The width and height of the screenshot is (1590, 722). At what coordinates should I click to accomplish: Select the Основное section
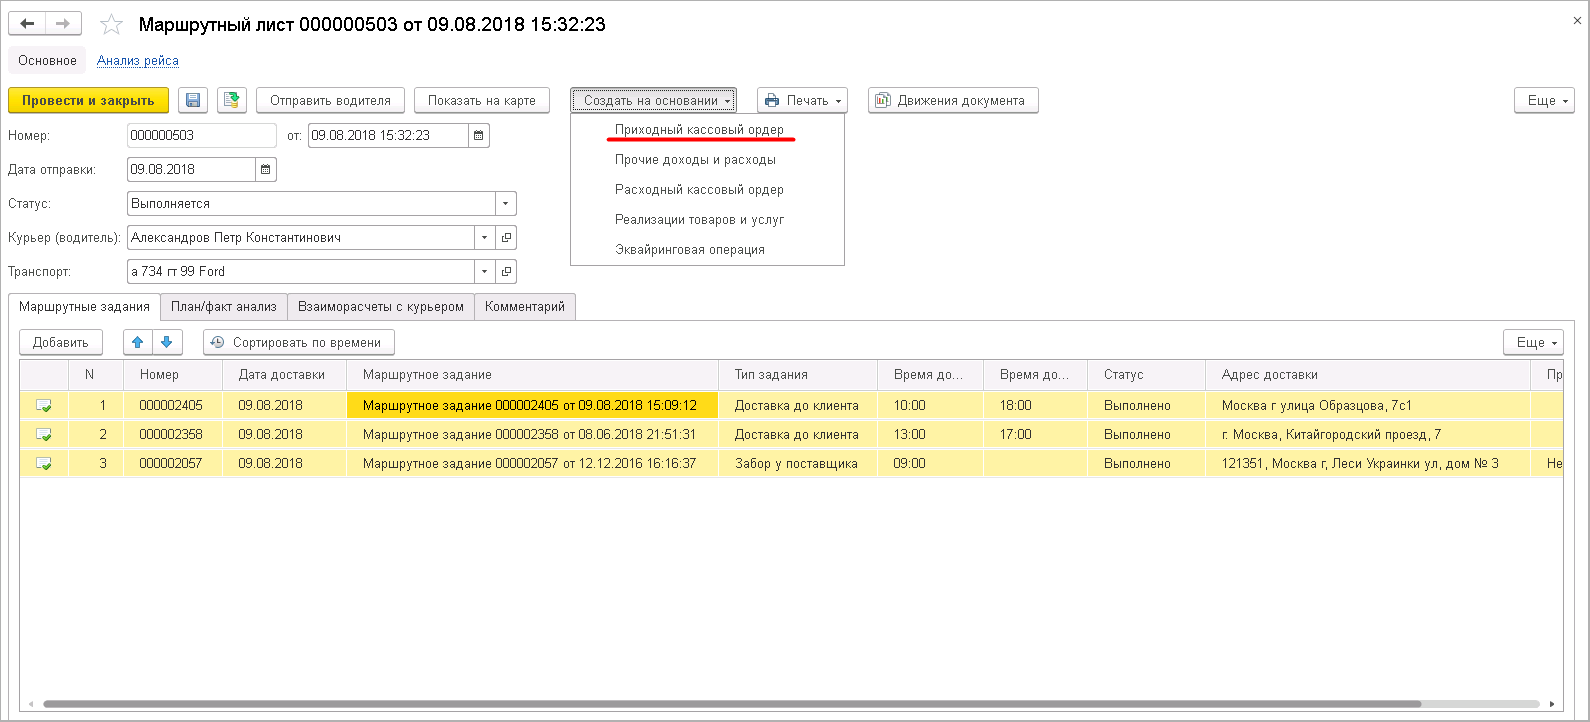point(47,61)
